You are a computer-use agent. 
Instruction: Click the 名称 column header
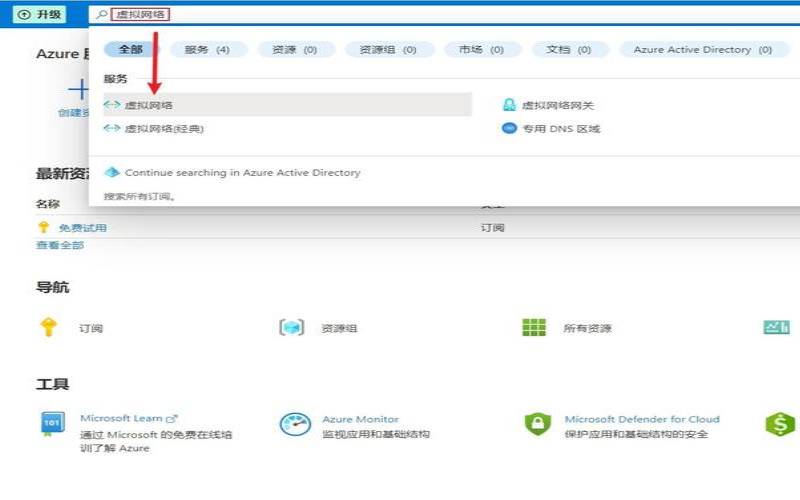(48, 204)
